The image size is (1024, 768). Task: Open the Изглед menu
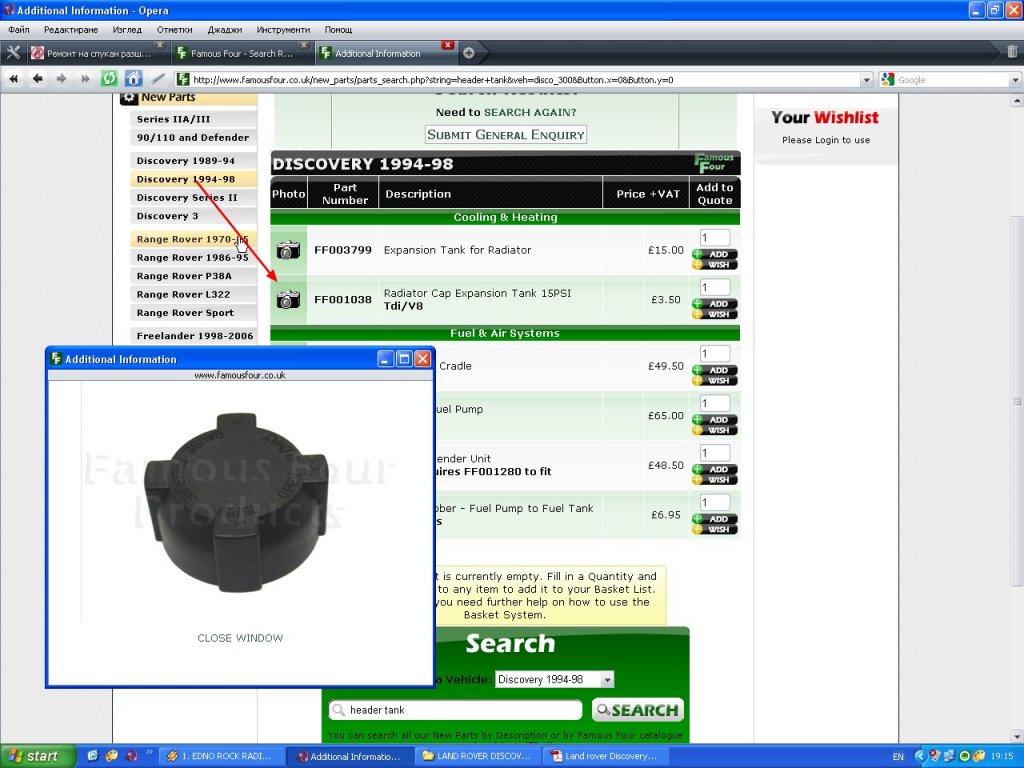coord(127,29)
